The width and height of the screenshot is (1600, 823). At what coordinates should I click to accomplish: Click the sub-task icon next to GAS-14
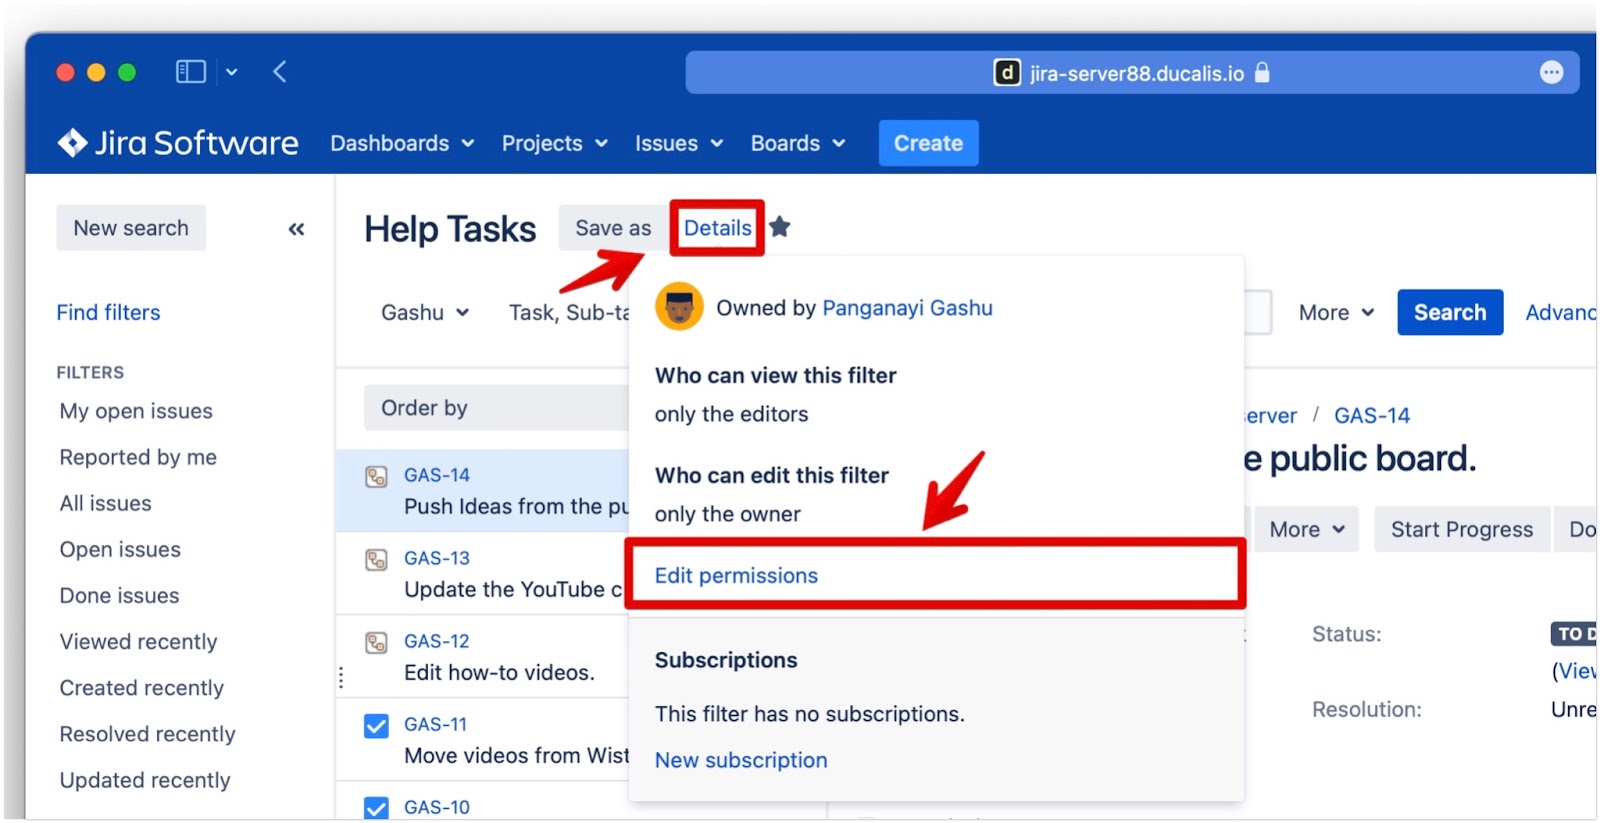(376, 476)
